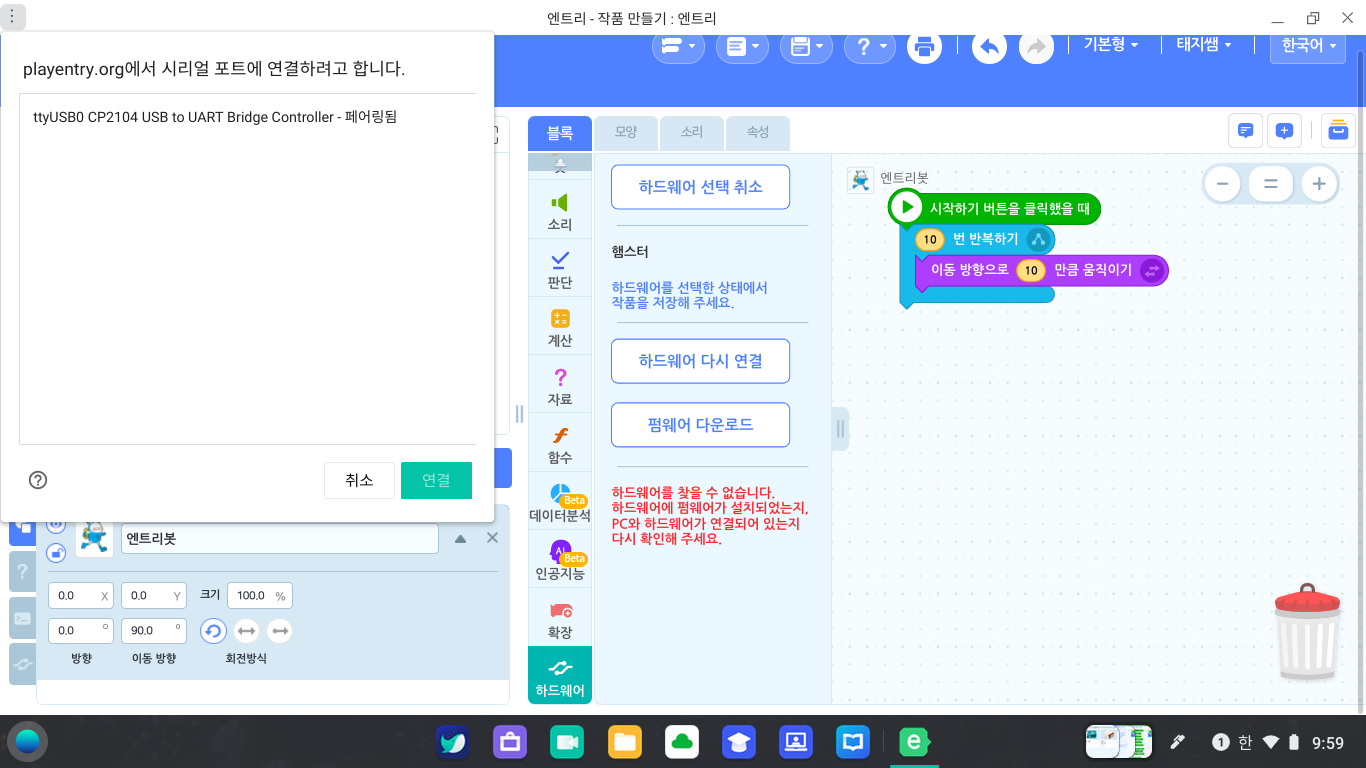Click the 하드웨어 선택 취소 button
The width and height of the screenshot is (1366, 768).
pyautogui.click(x=700, y=187)
